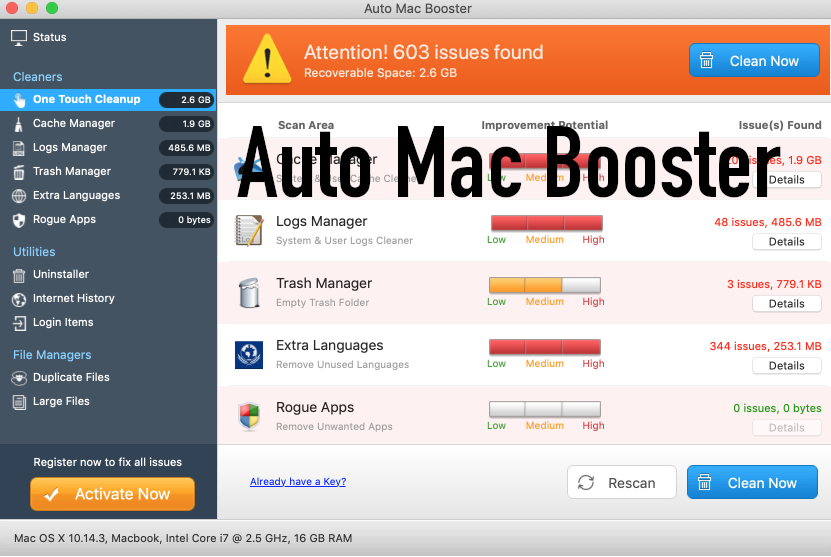Viewport: 831px width, 557px height.
Task: Click the Trash Manager improvement potential bar
Action: 545,285
